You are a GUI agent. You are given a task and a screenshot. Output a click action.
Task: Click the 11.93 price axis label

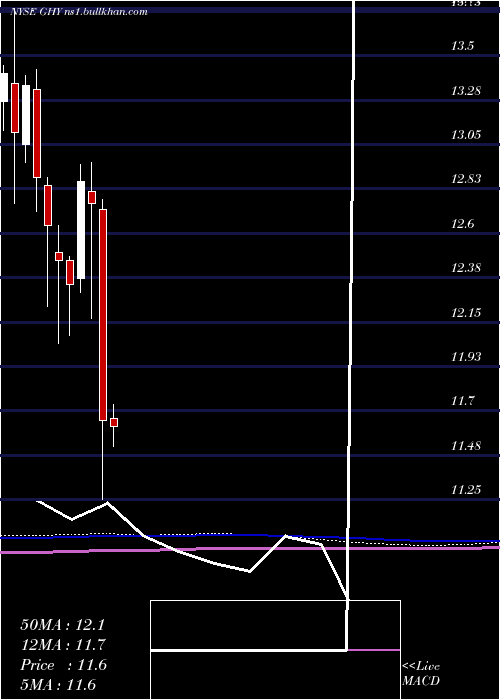pos(466,356)
